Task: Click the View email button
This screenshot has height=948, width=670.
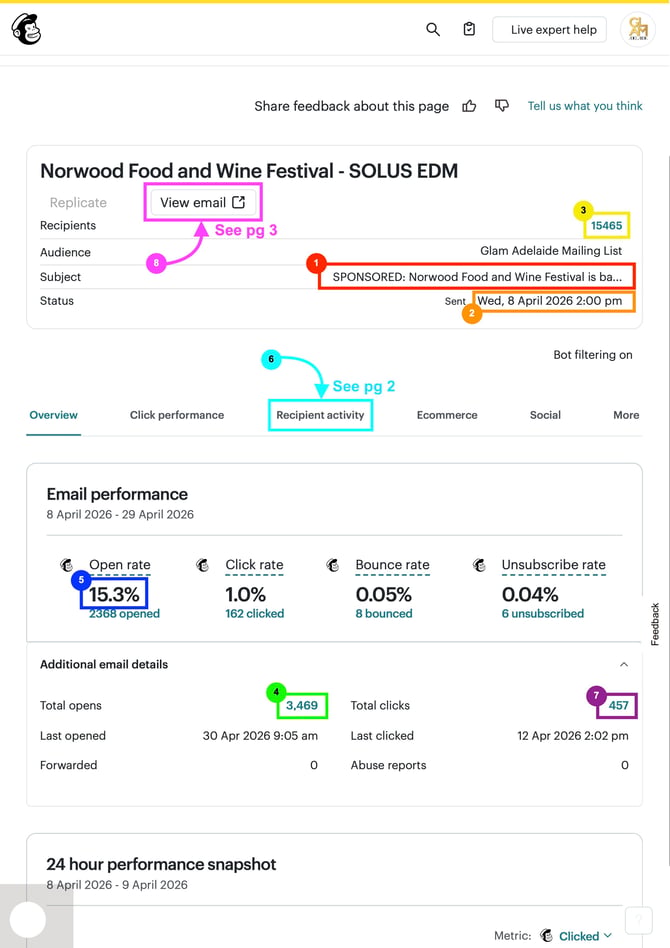Action: [x=203, y=203]
